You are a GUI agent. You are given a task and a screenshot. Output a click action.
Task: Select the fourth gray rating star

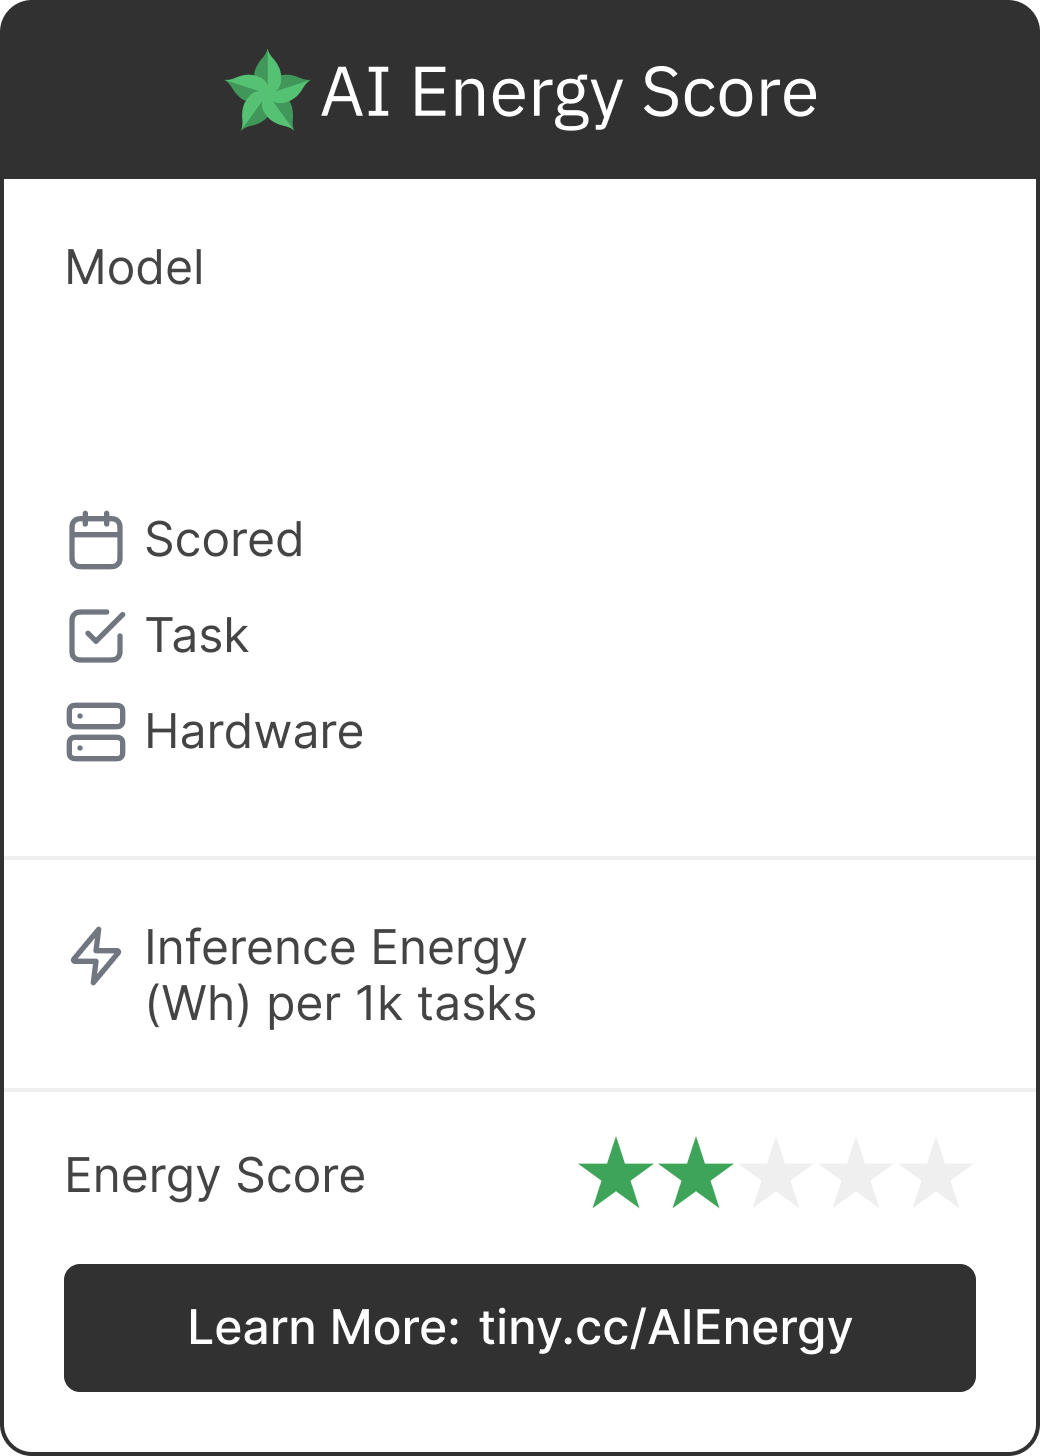[856, 1174]
